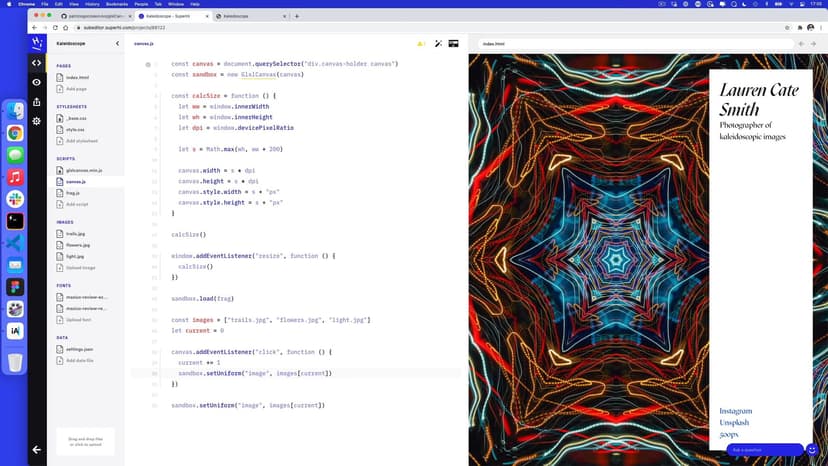Toggle the preview layout icon

(453, 44)
